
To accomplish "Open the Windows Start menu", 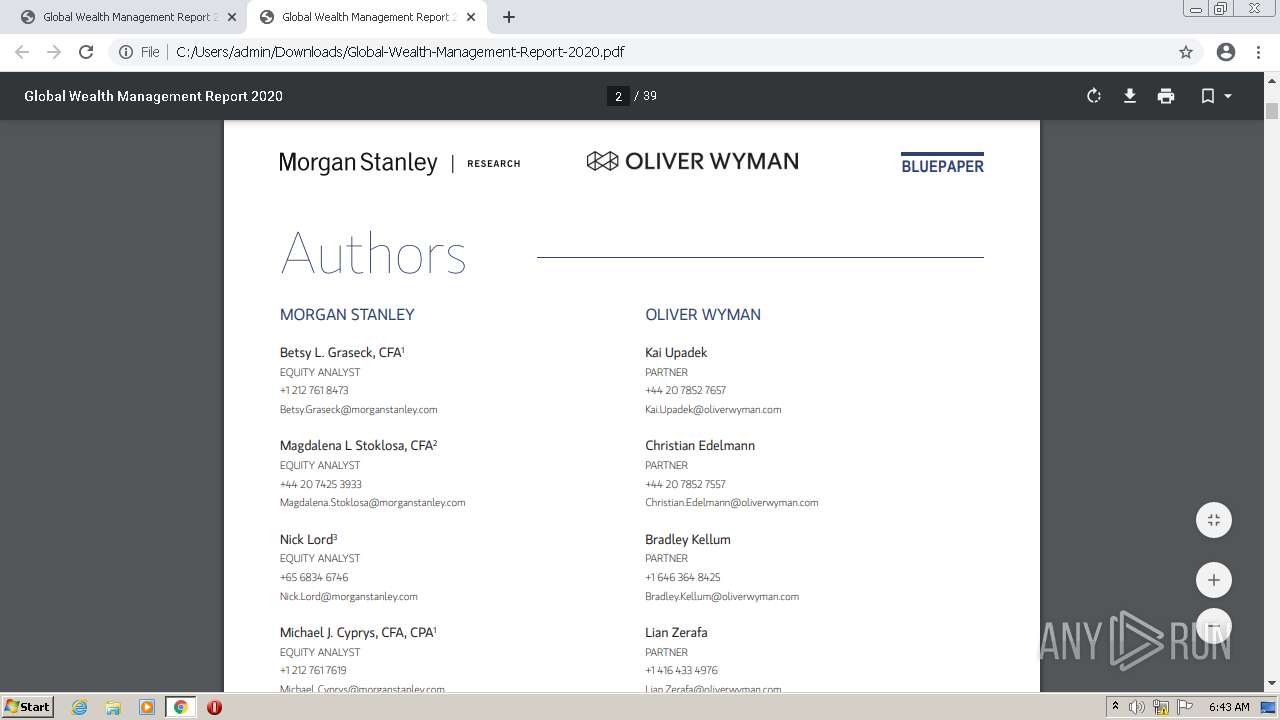I will pyautogui.click(x=28, y=706).
